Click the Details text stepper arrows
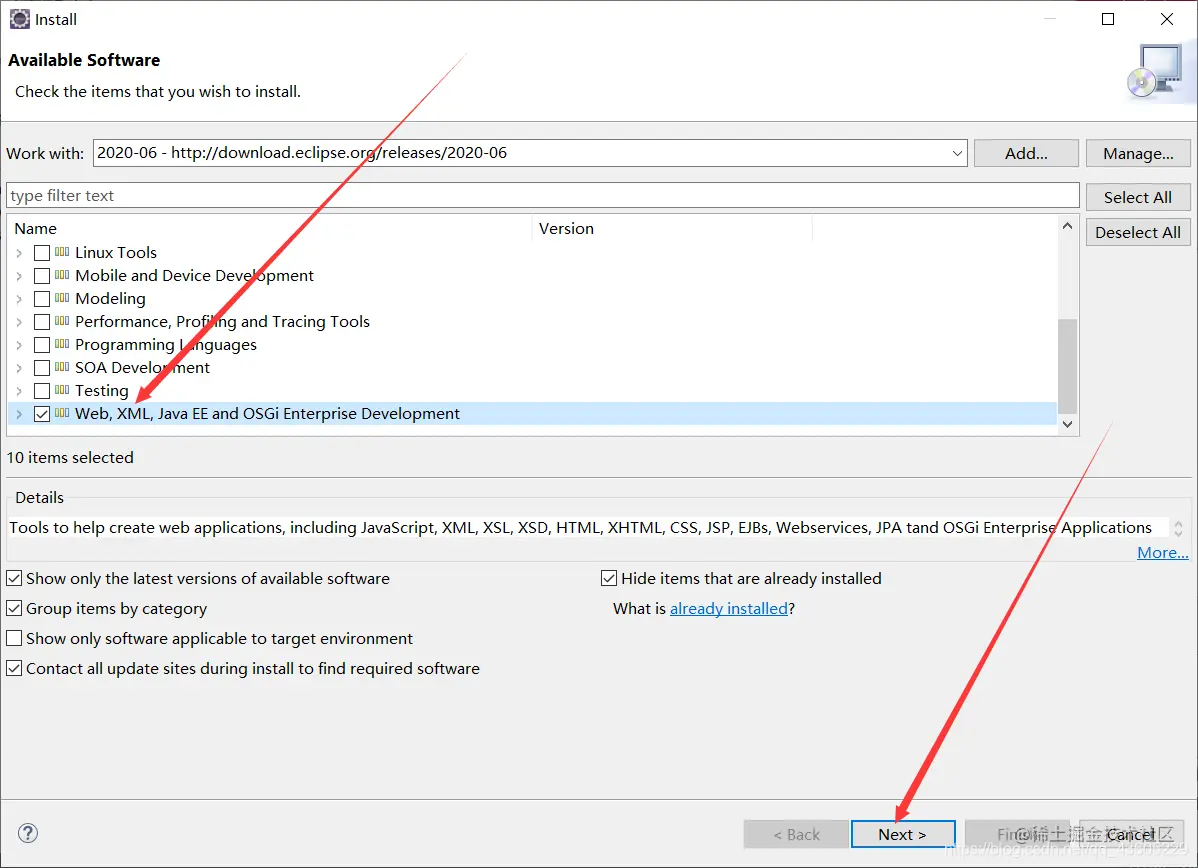 (x=1178, y=528)
